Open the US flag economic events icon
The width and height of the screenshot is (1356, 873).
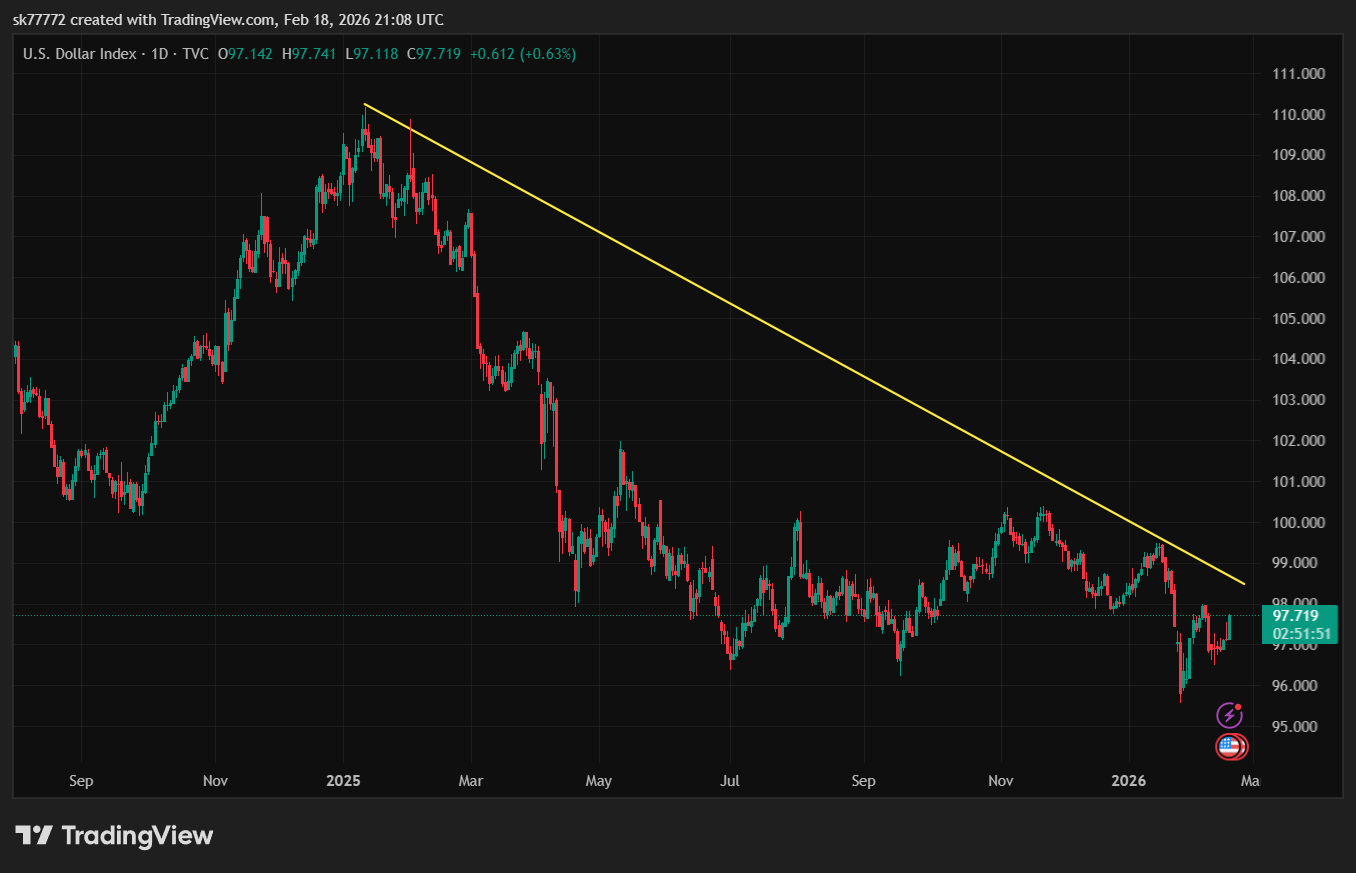pos(1229,746)
